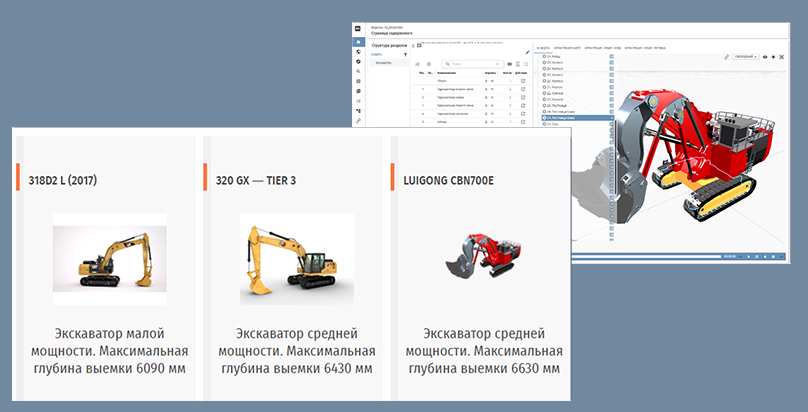Switch to the third illustration tab in the viewer
808x412 pixels.
coord(603,48)
